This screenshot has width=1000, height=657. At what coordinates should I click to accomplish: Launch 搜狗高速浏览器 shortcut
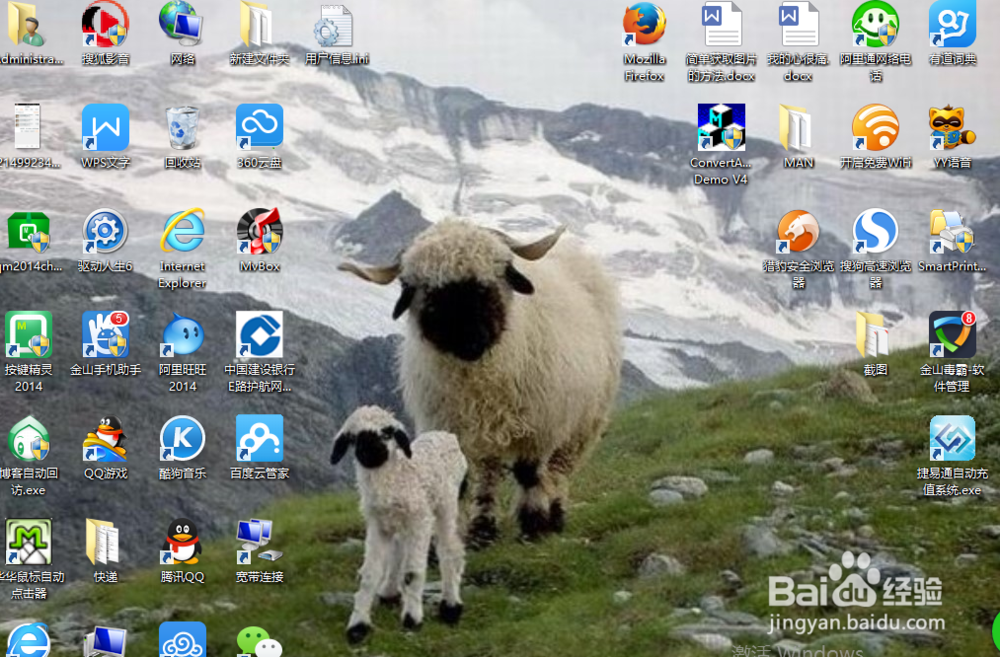click(875, 232)
